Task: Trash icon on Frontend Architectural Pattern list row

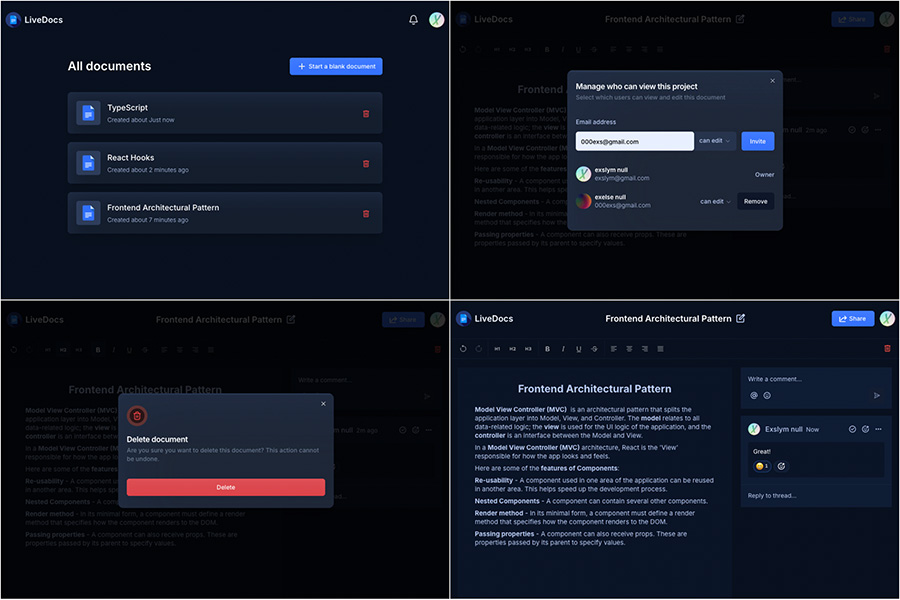Action: click(x=366, y=214)
